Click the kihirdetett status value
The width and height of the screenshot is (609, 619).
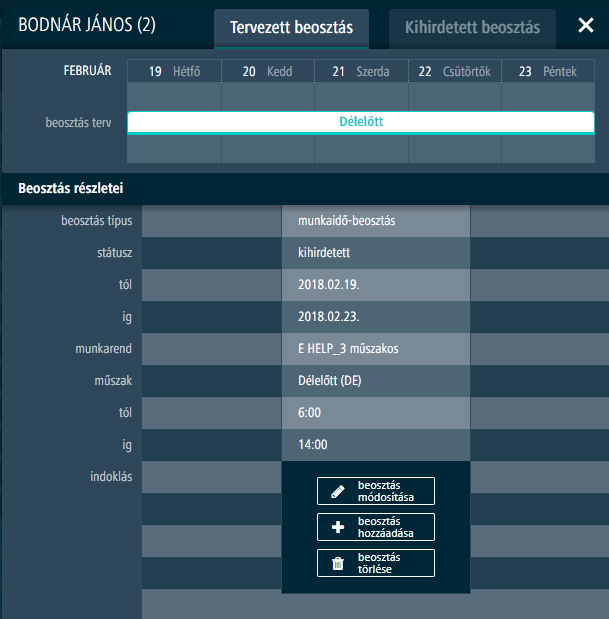(324, 253)
